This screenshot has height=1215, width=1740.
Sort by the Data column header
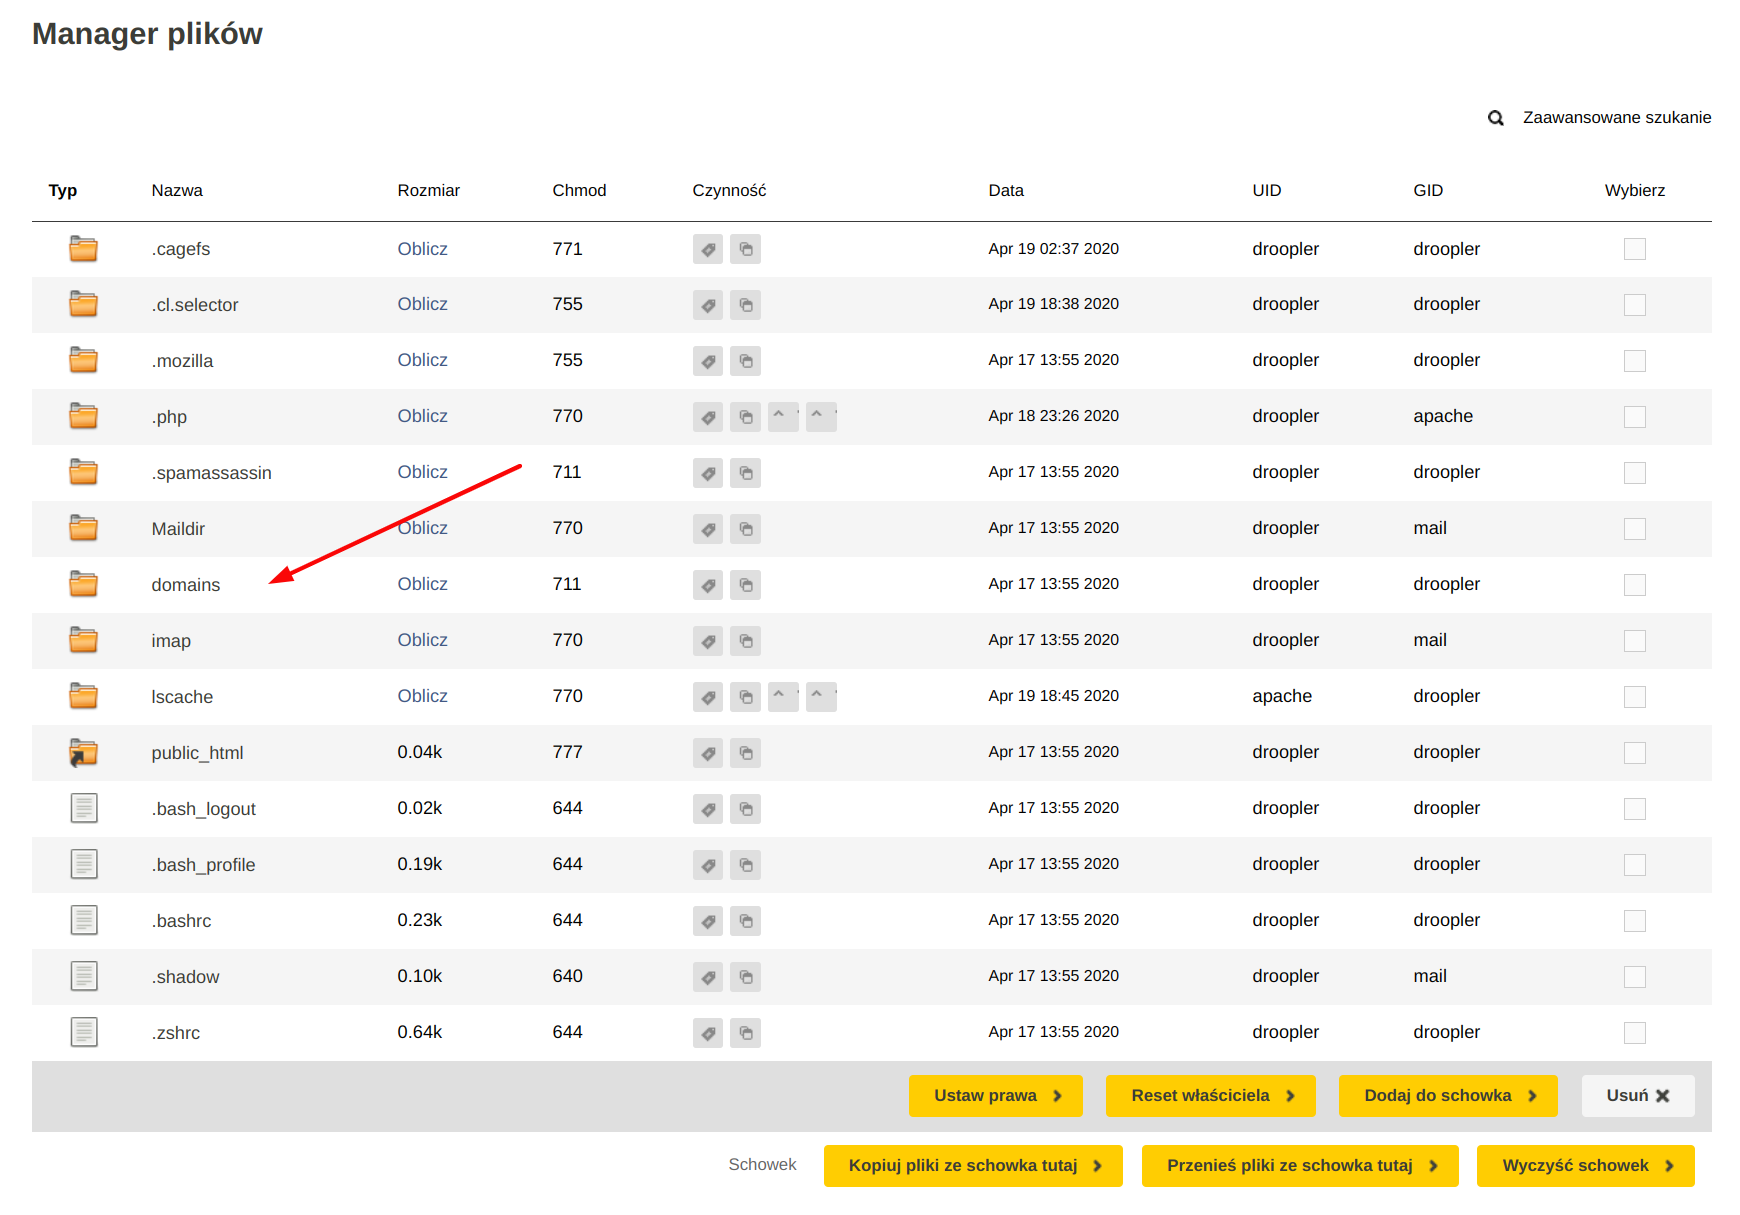pyautogui.click(x=1006, y=190)
